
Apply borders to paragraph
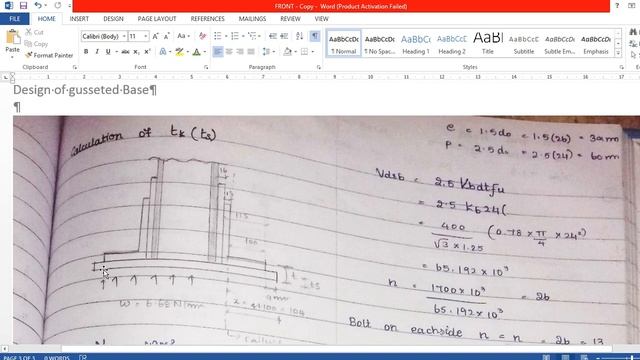tap(304, 52)
